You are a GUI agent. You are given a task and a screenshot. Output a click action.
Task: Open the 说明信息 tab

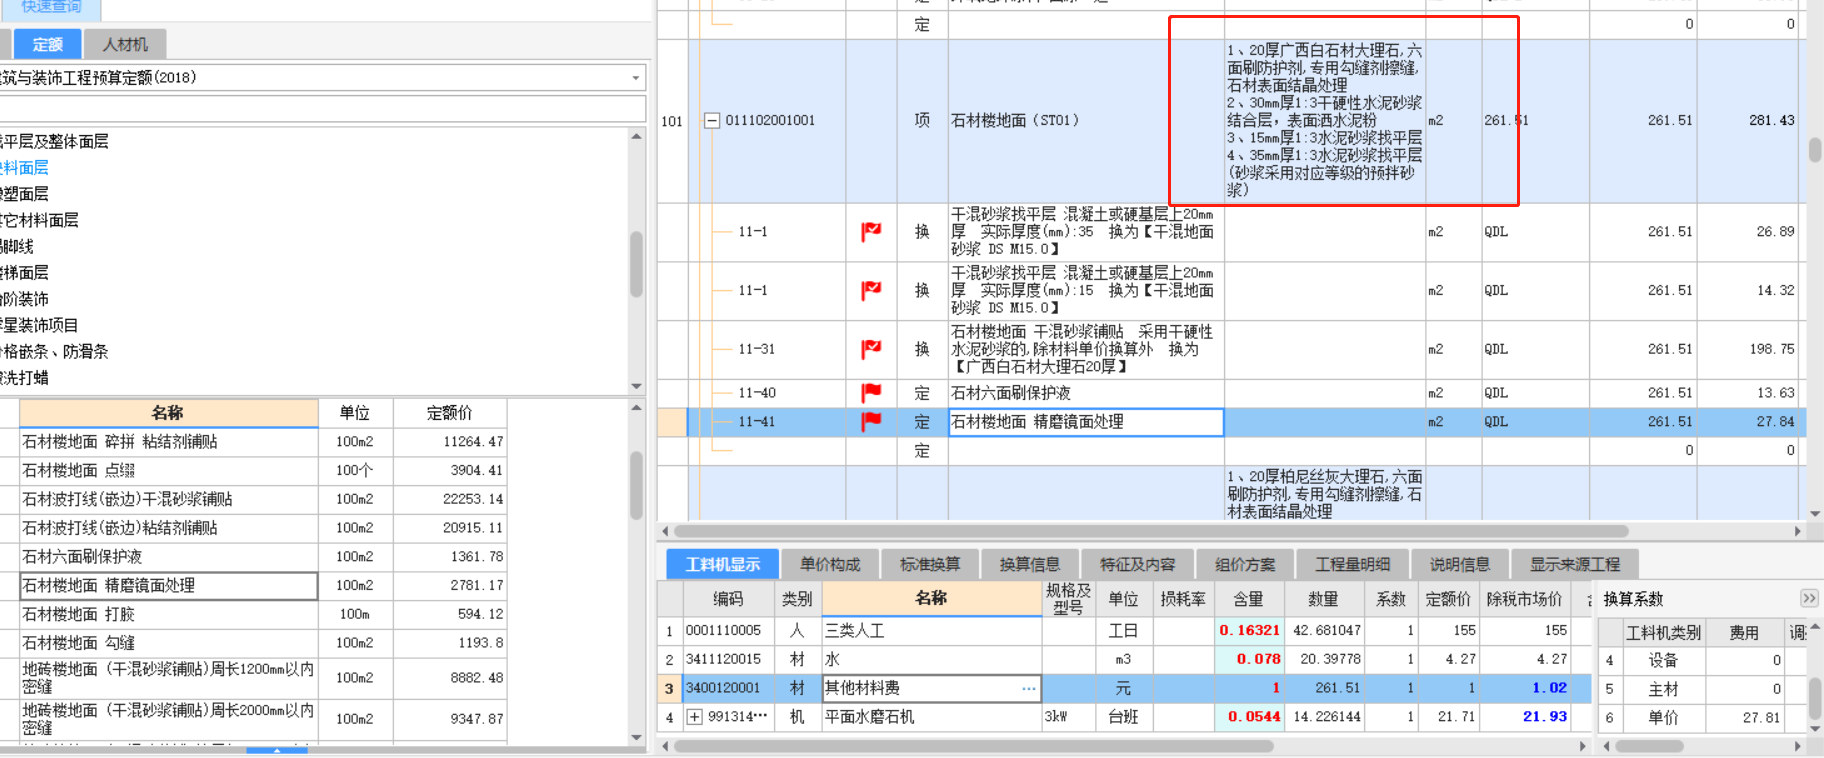1460,564
